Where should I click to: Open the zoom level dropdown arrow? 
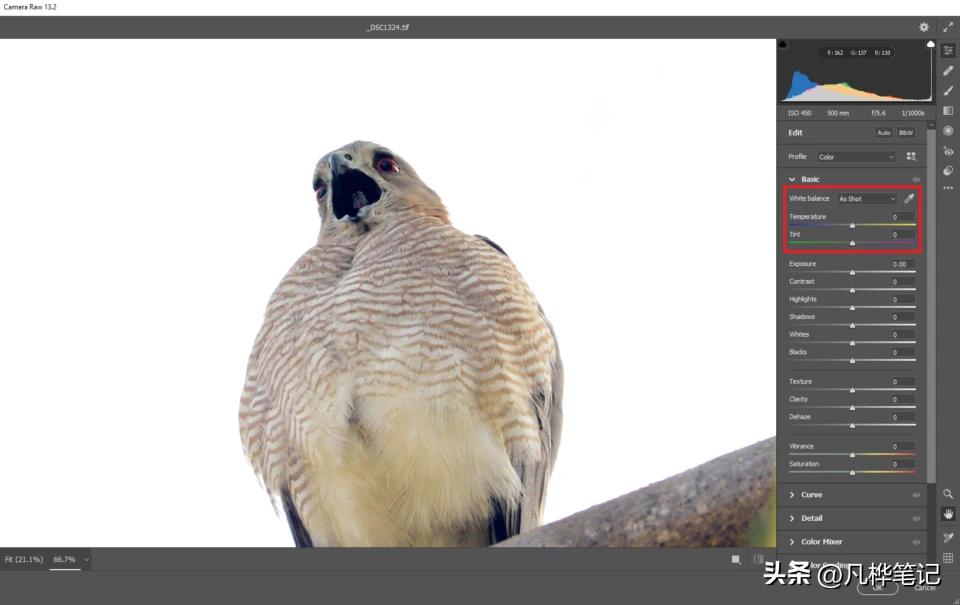tap(86, 560)
